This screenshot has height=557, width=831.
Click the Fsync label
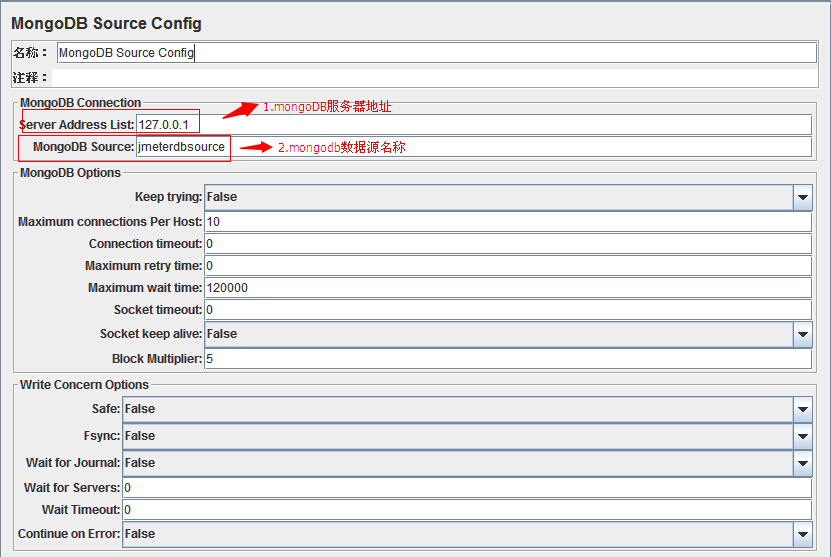[102, 436]
